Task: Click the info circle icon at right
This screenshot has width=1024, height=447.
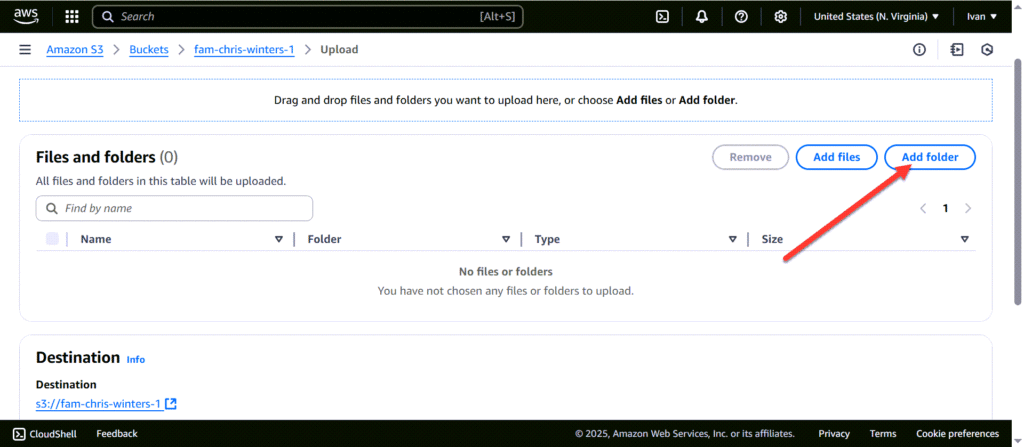Action: coord(919,50)
